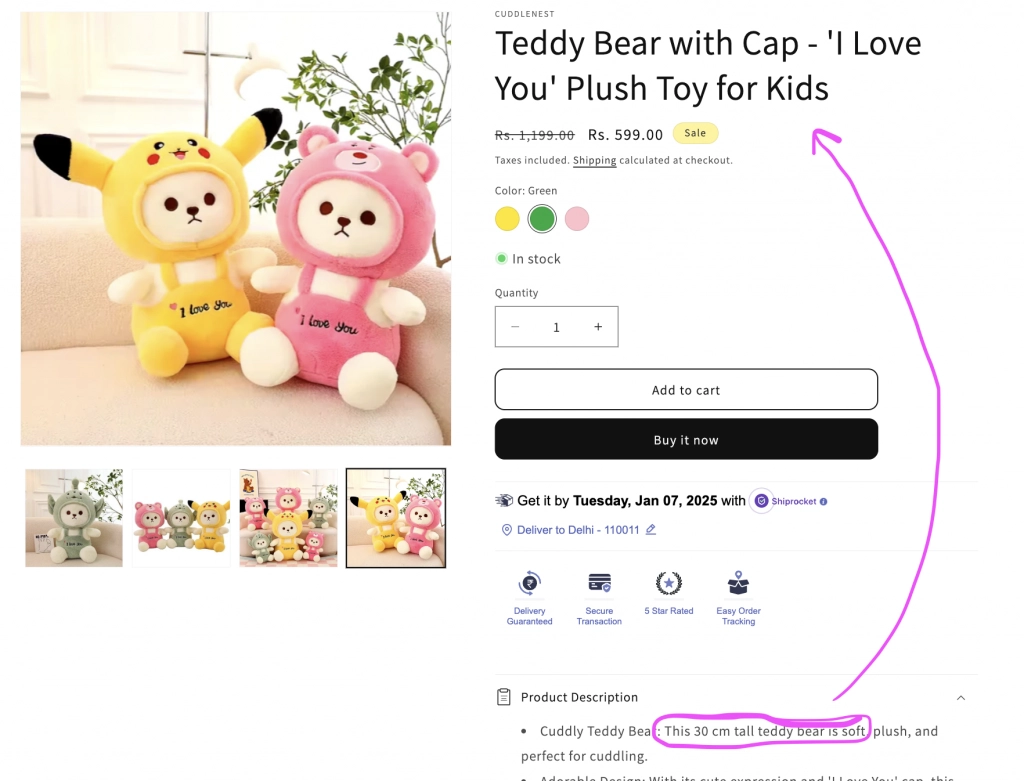Decrease quantity with the minus button
The height and width of the screenshot is (781, 1024).
(515, 327)
